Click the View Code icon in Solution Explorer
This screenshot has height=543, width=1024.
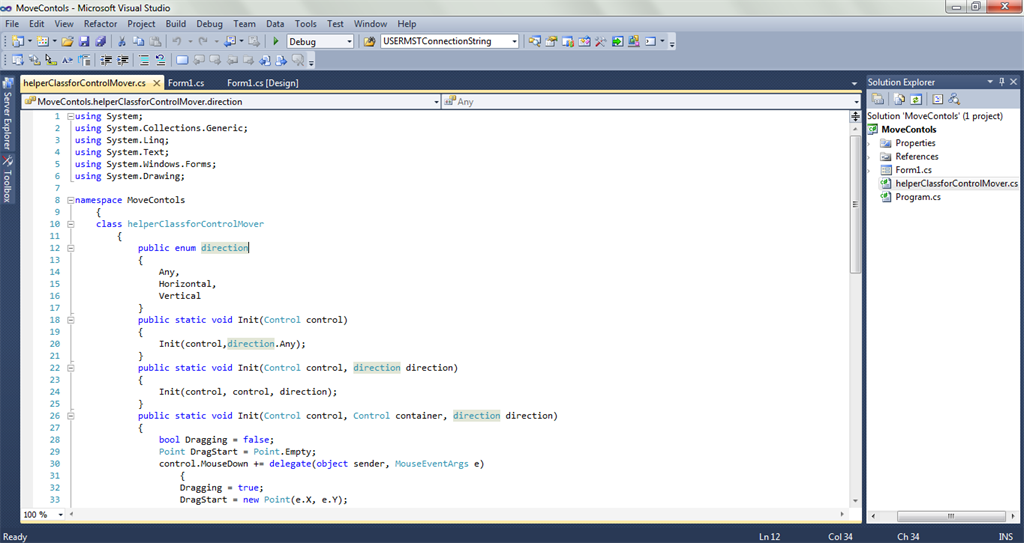point(937,99)
